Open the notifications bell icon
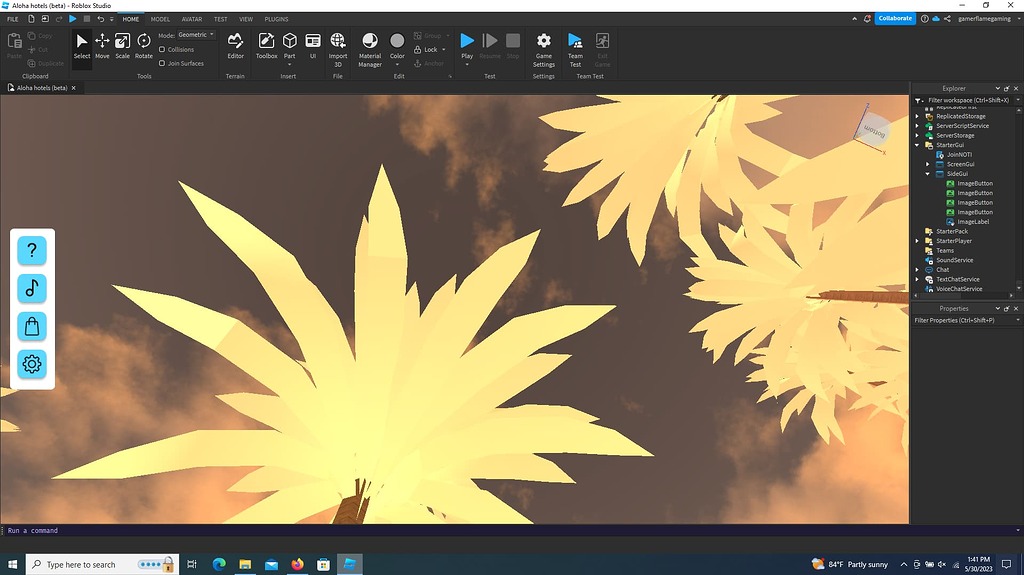 [867, 19]
